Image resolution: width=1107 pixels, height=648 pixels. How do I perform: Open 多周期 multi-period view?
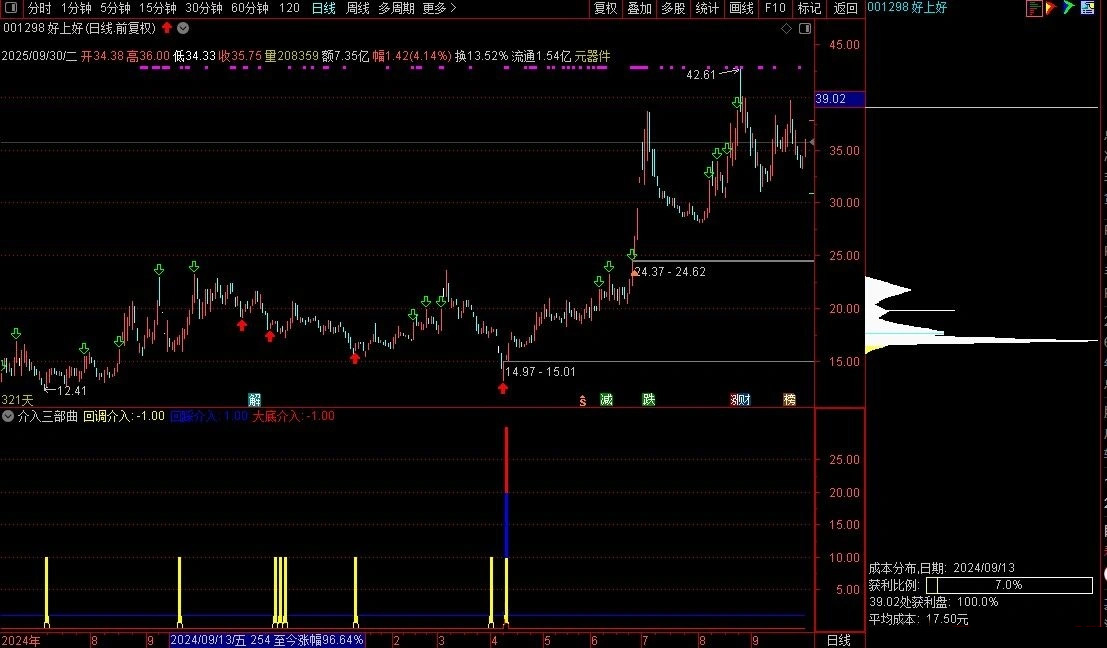(396, 8)
